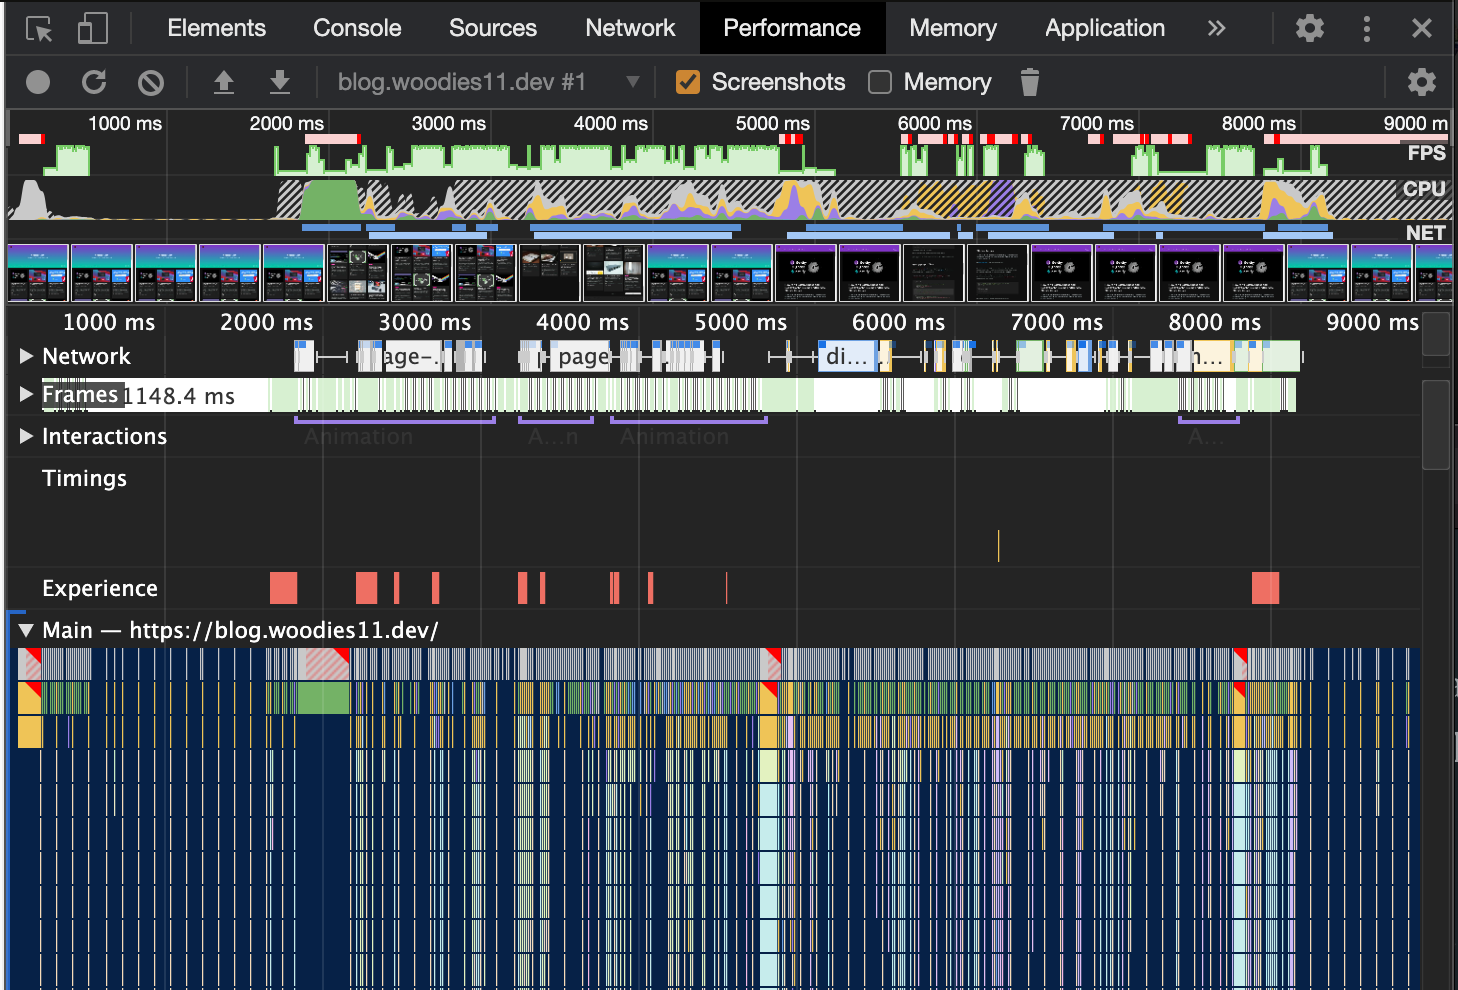Switch to the Elements tab
This screenshot has width=1458, height=990.
217,28
